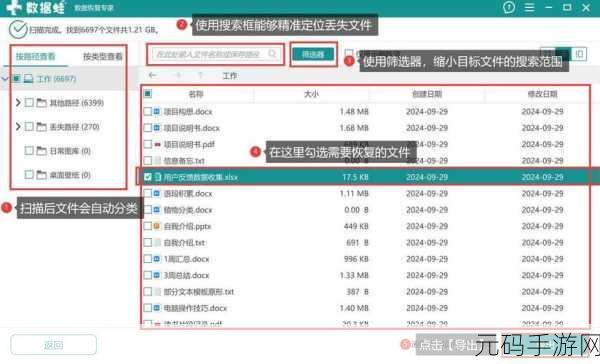The image size is (600, 364).
Task: Sort by the creation date column header
Action: pyautogui.click(x=427, y=94)
